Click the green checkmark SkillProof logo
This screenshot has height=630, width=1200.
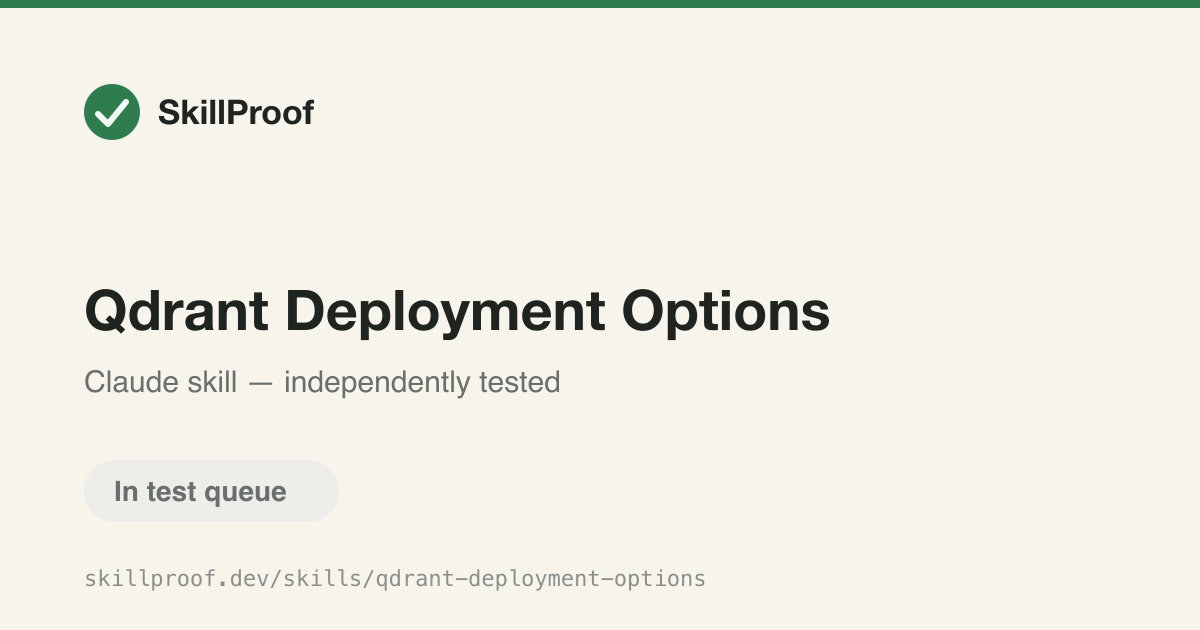(112, 112)
